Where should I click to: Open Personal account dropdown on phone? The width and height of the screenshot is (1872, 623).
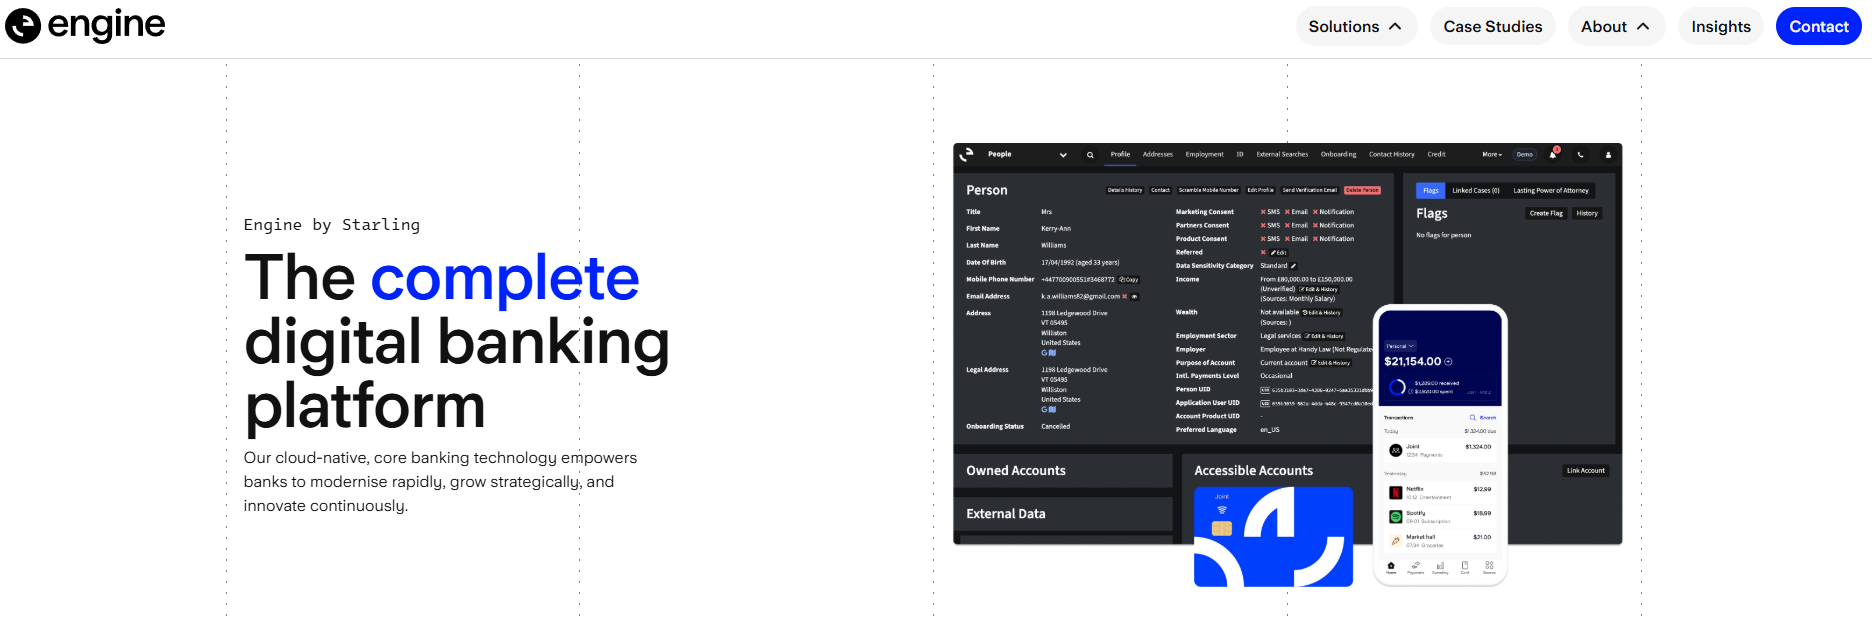point(1399,346)
